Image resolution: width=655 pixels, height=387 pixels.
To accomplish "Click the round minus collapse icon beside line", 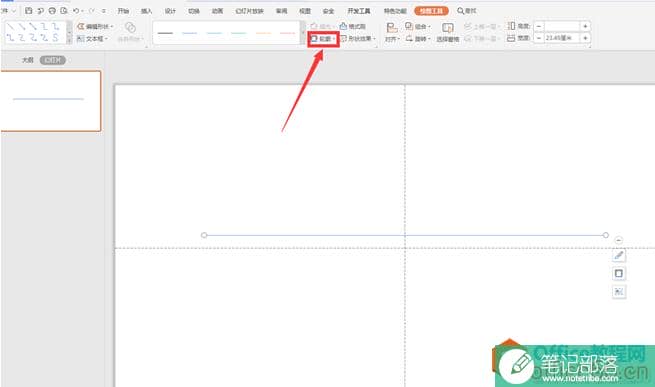I will tap(619, 240).
